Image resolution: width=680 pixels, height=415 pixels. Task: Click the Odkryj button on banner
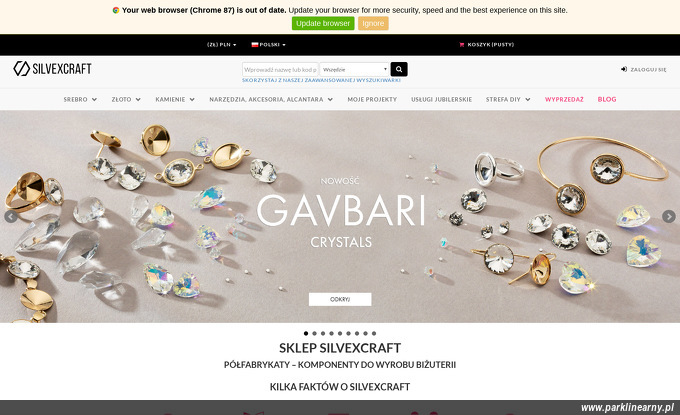340,299
